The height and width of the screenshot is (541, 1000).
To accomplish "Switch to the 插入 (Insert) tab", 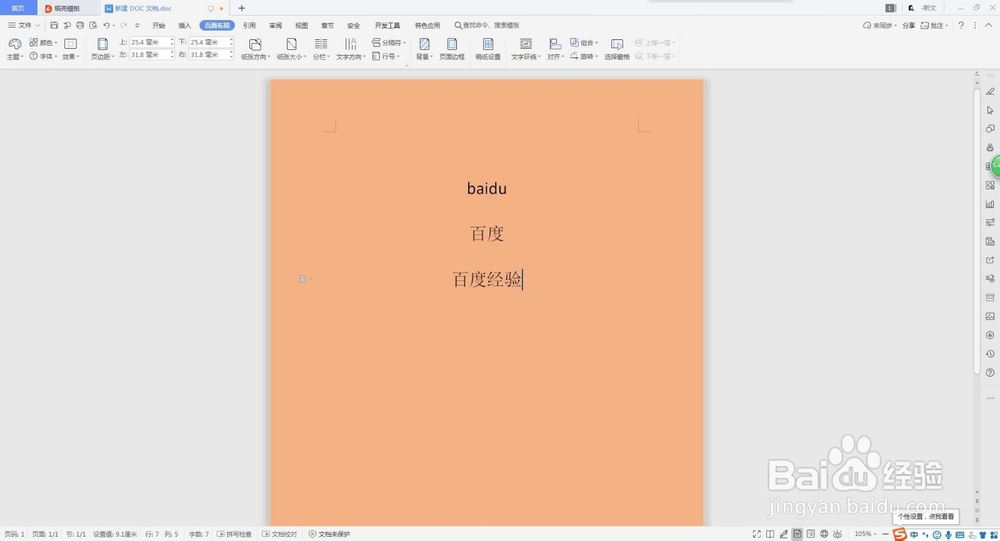I will (184, 26).
